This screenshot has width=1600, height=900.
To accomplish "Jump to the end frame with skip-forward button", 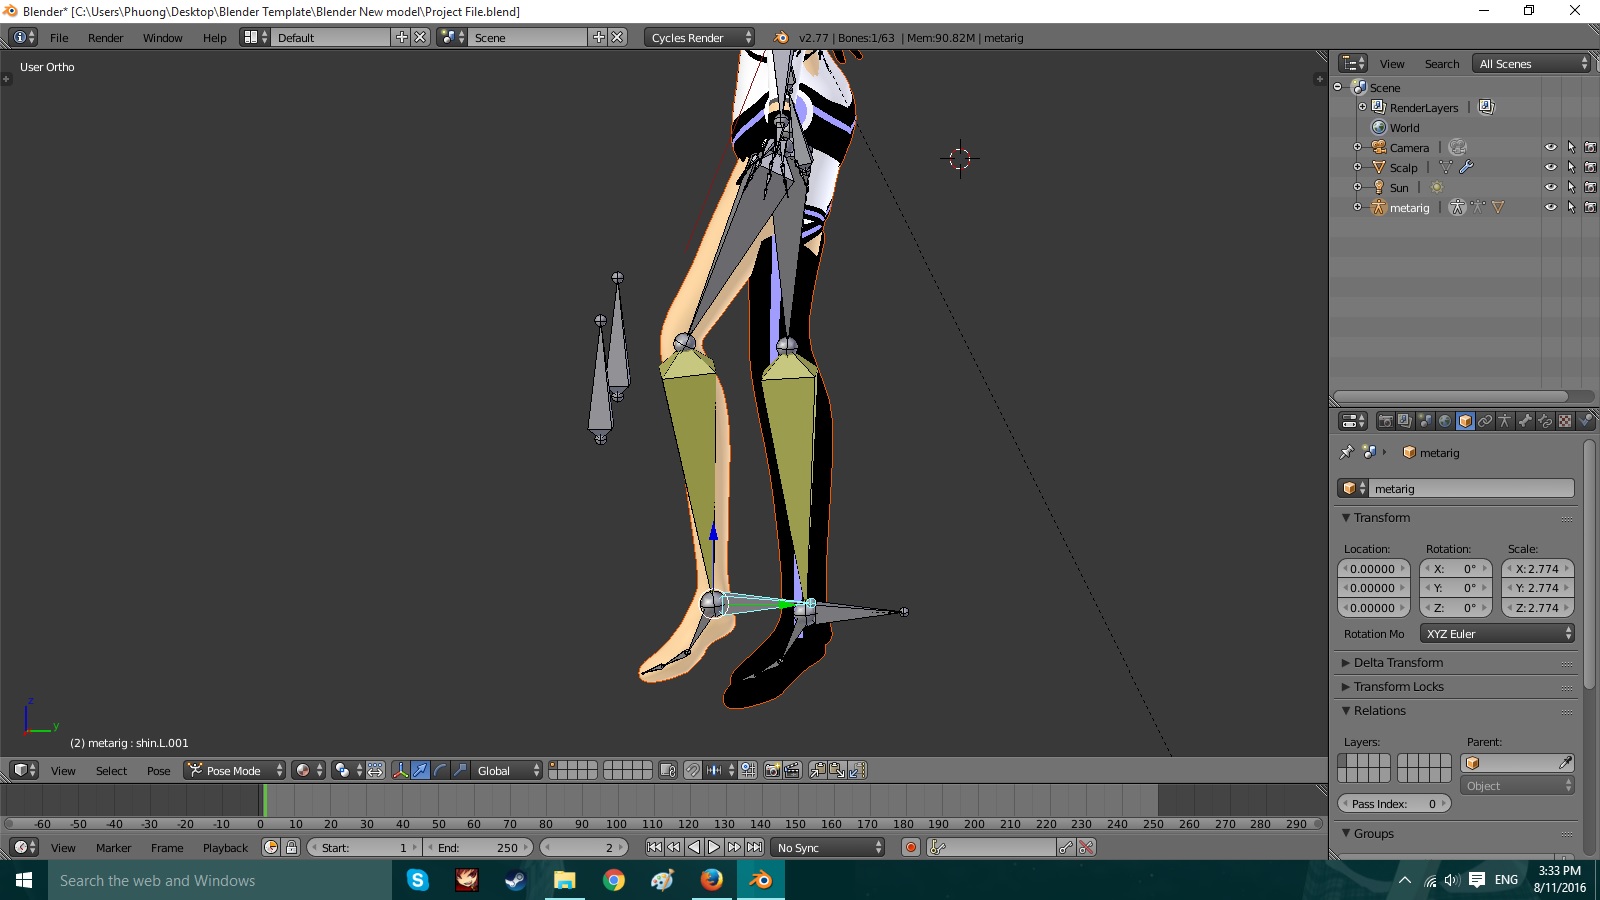I will pyautogui.click(x=754, y=847).
